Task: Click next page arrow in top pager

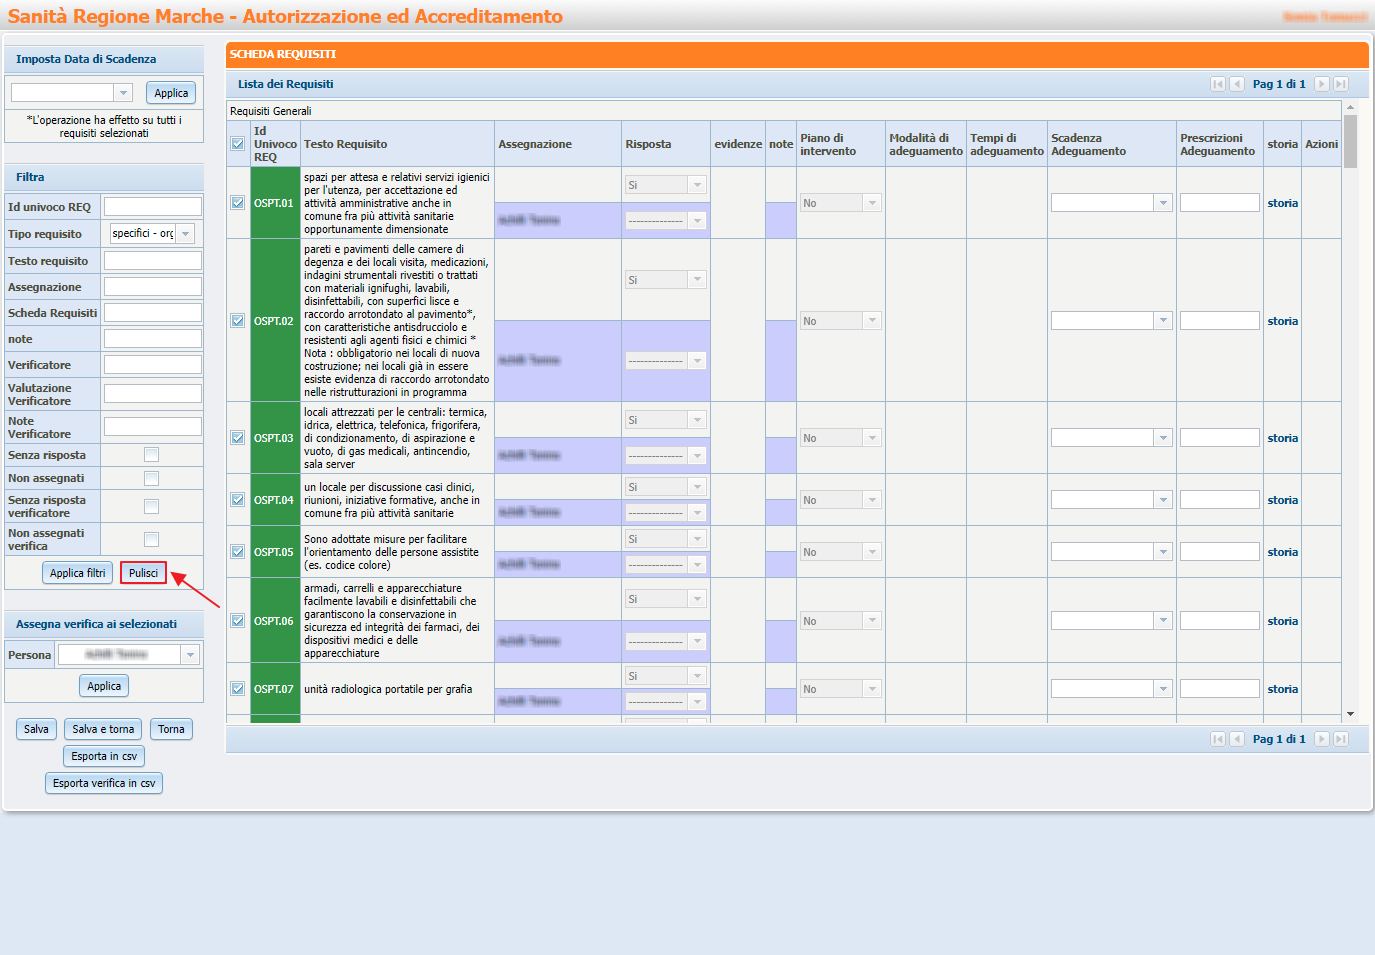Action: point(1321,84)
